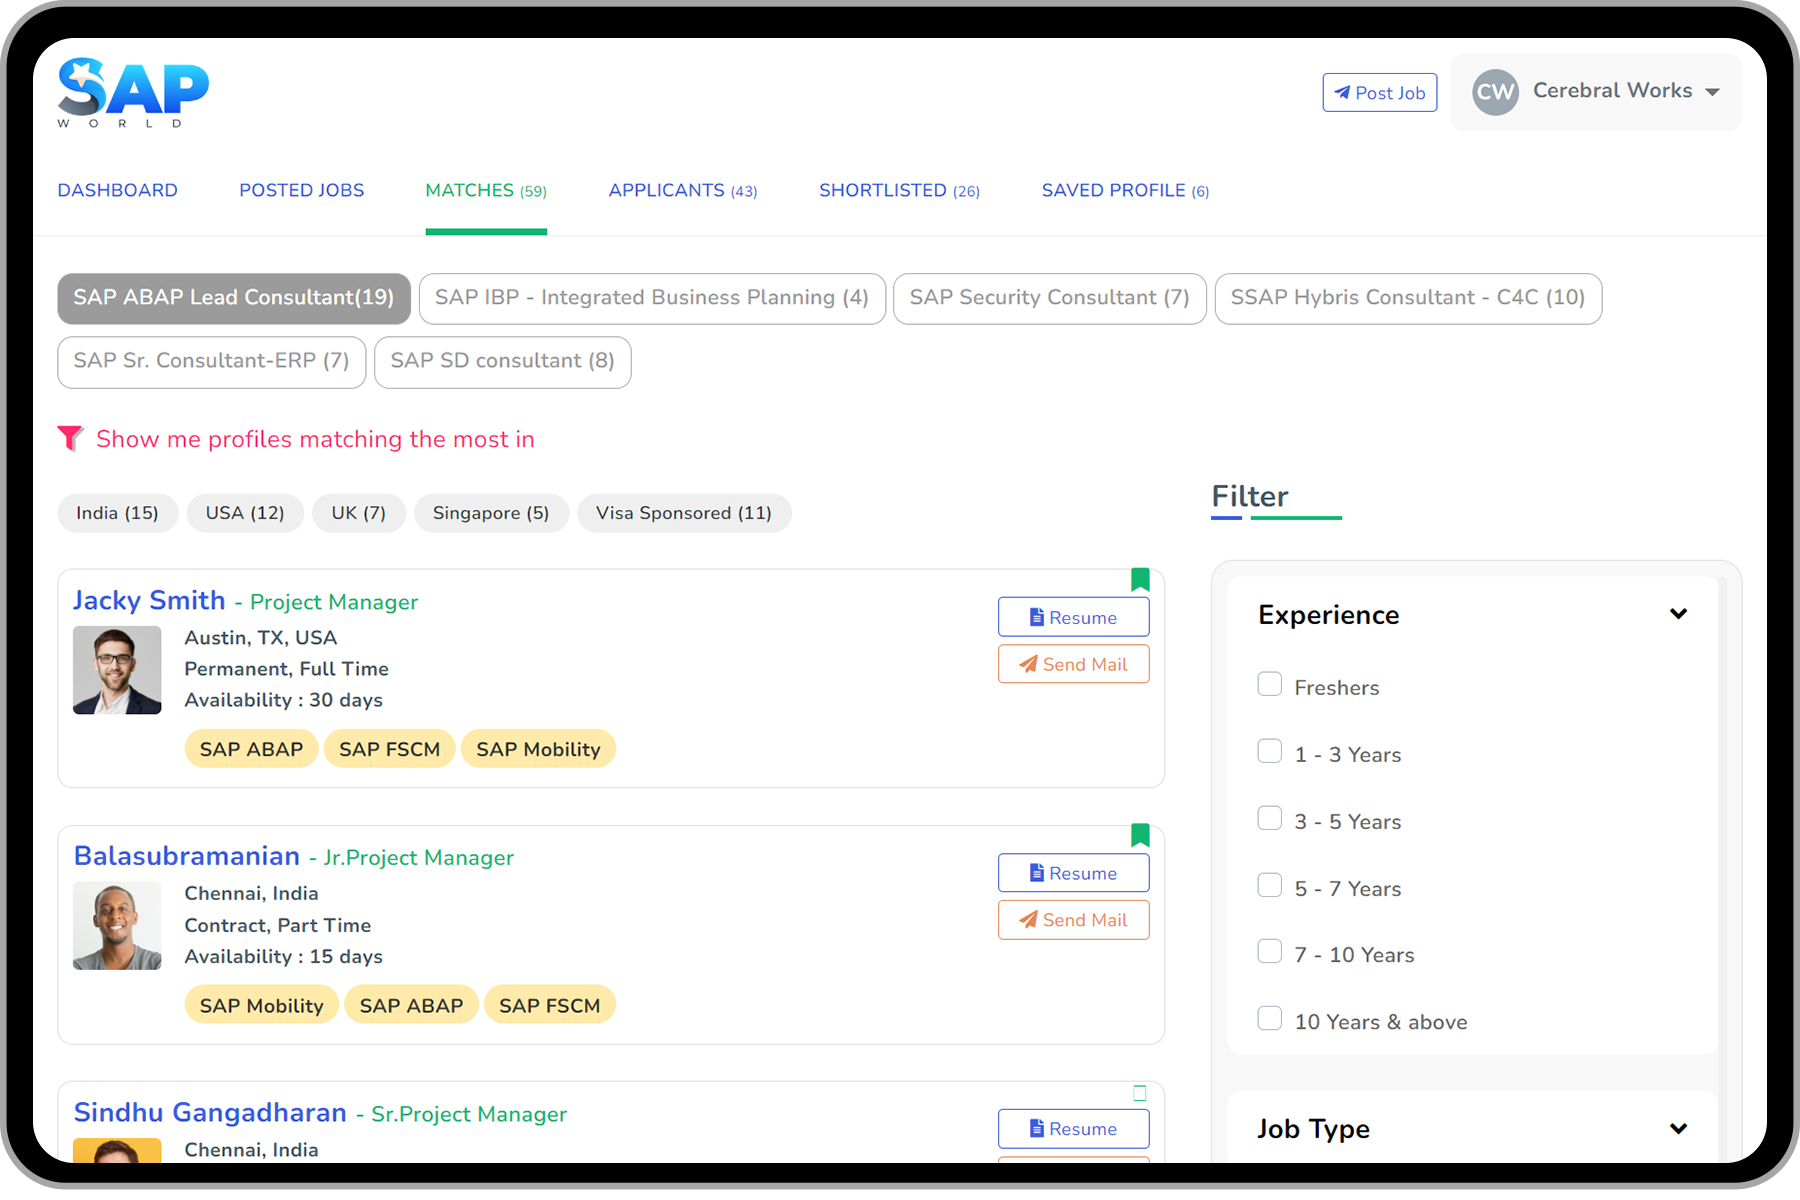1800x1200 pixels.
Task: Click Jacky Smith's SAP ABAP skill tag
Action: click(251, 749)
